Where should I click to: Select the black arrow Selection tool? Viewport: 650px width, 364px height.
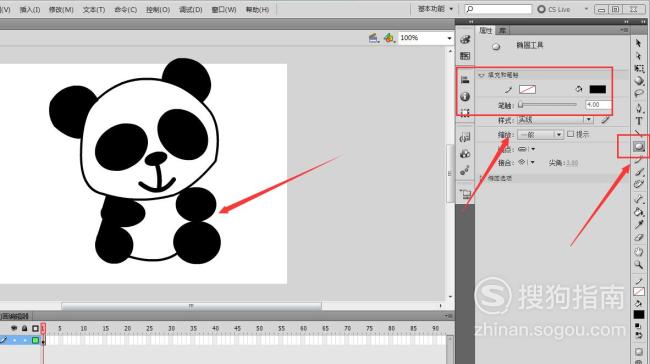638,43
